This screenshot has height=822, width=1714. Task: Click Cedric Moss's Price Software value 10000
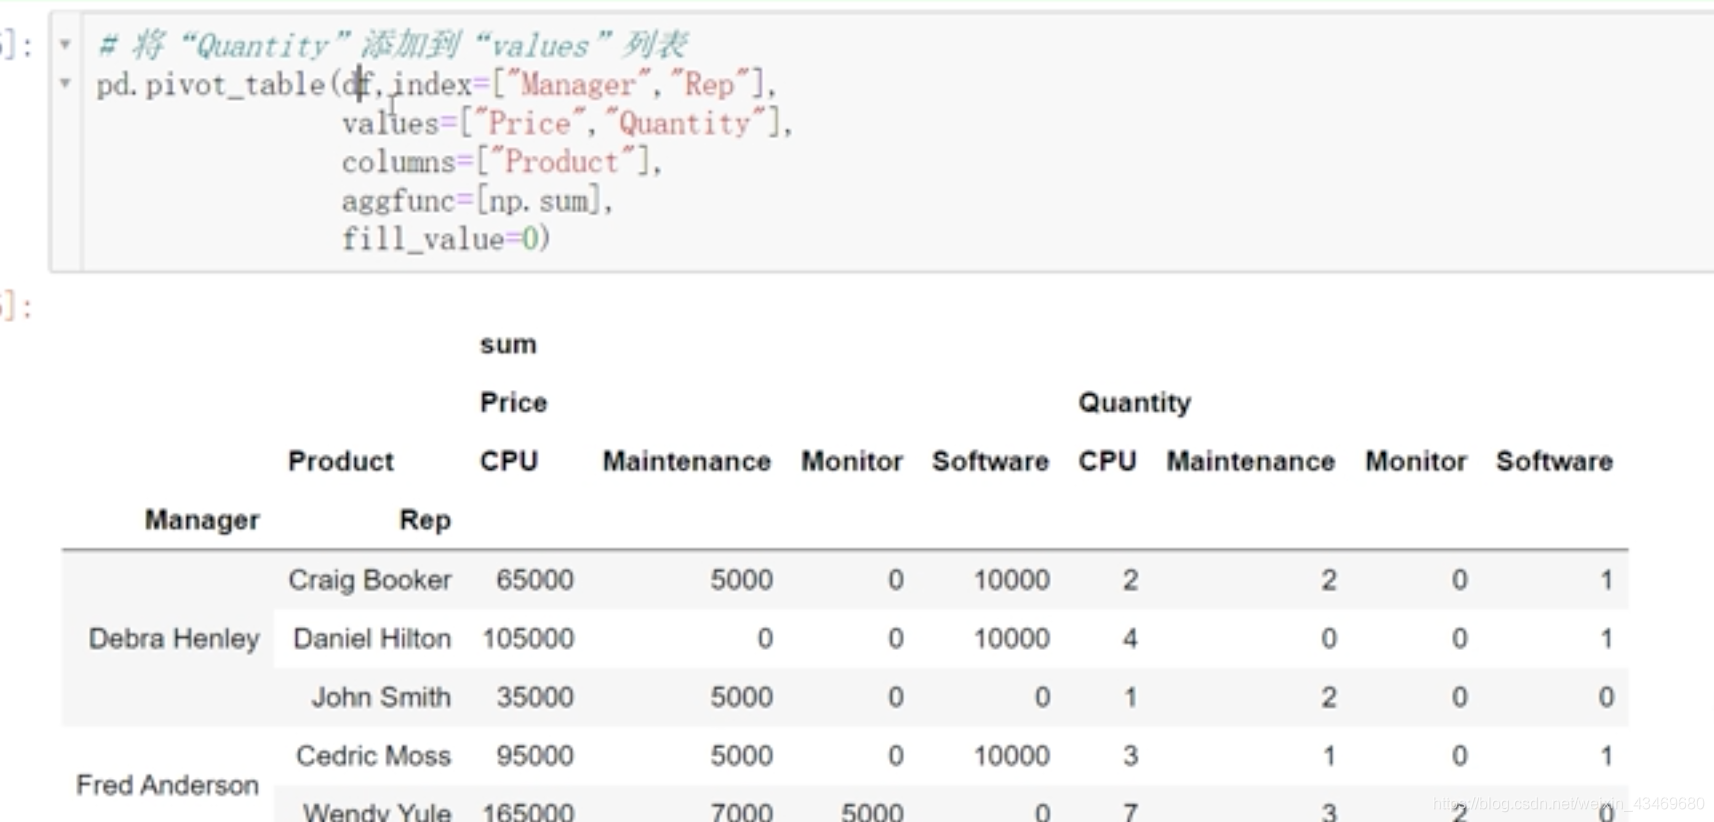tap(1012, 756)
